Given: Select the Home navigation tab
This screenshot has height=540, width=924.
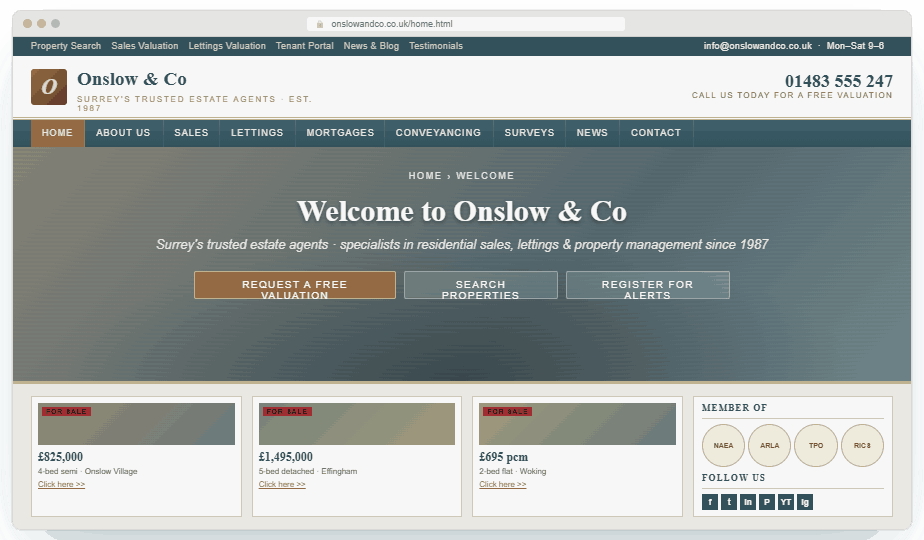Looking at the screenshot, I should 57,133.
